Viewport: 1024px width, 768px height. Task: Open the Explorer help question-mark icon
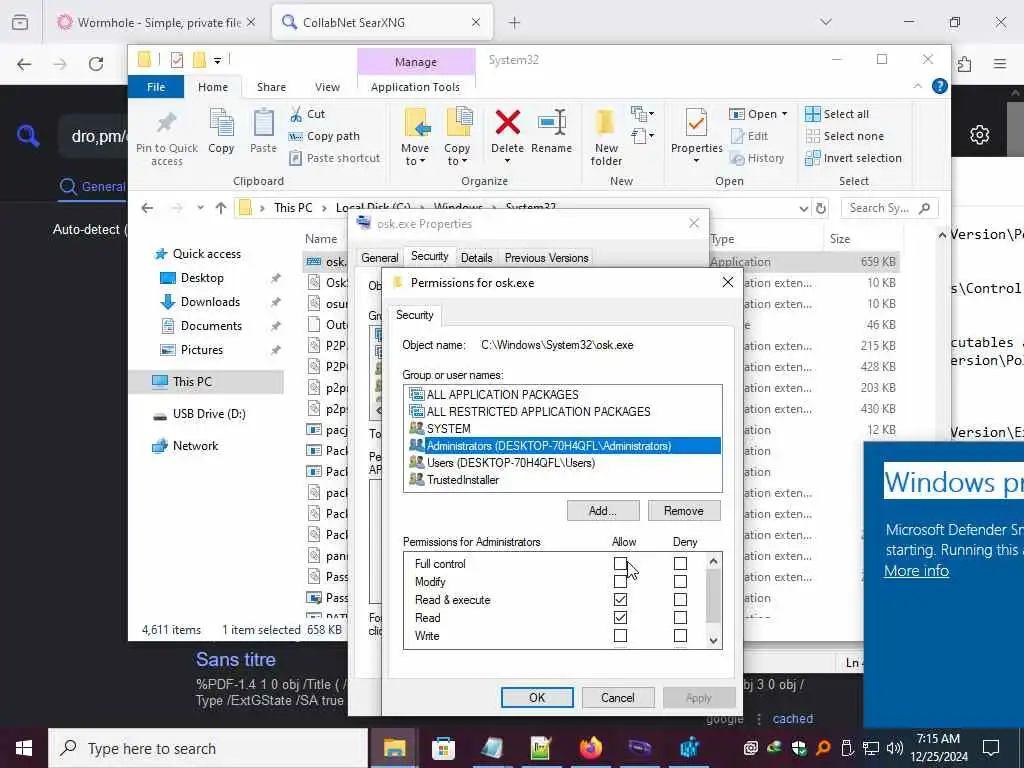[940, 86]
